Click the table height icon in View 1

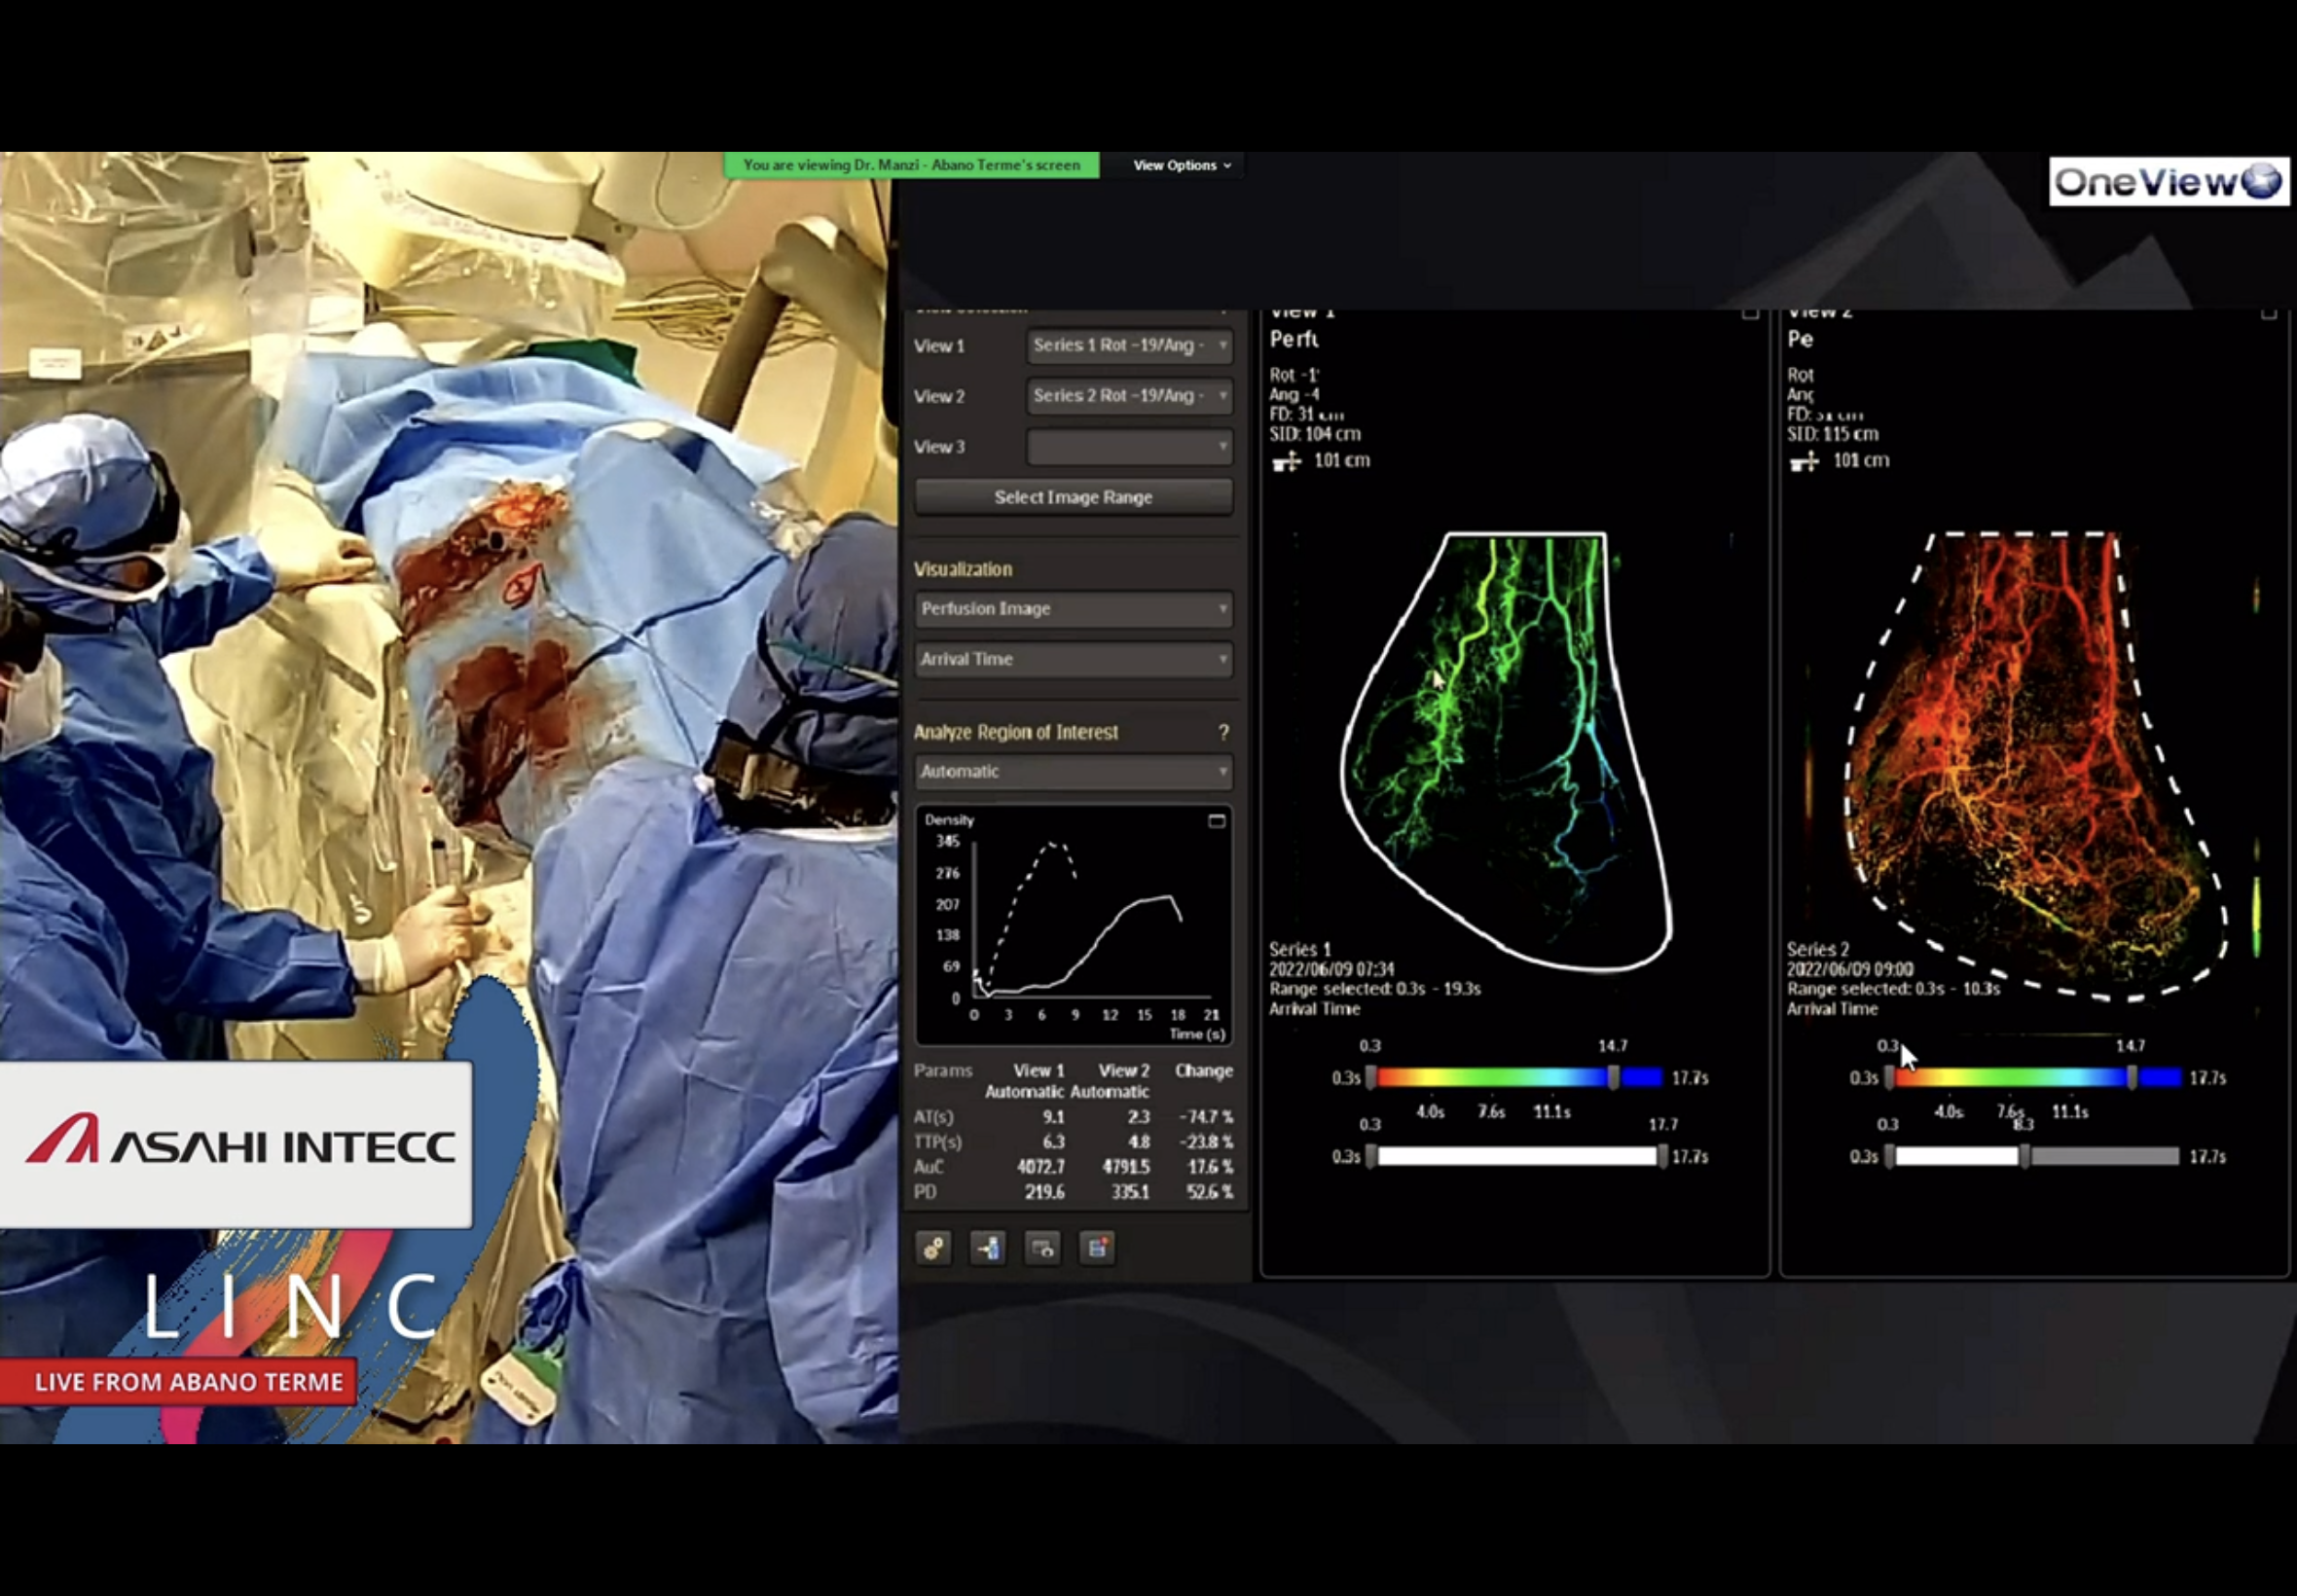(x=1286, y=461)
